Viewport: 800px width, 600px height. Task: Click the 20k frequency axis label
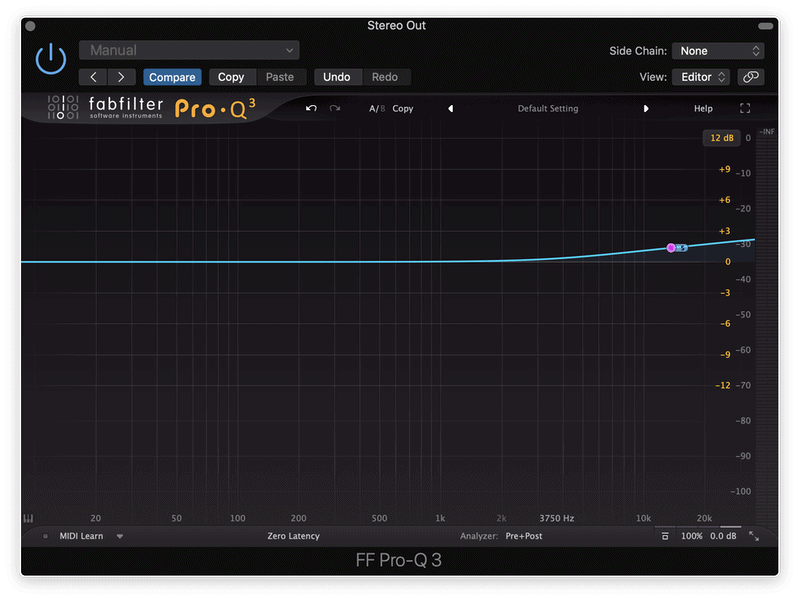tap(704, 518)
